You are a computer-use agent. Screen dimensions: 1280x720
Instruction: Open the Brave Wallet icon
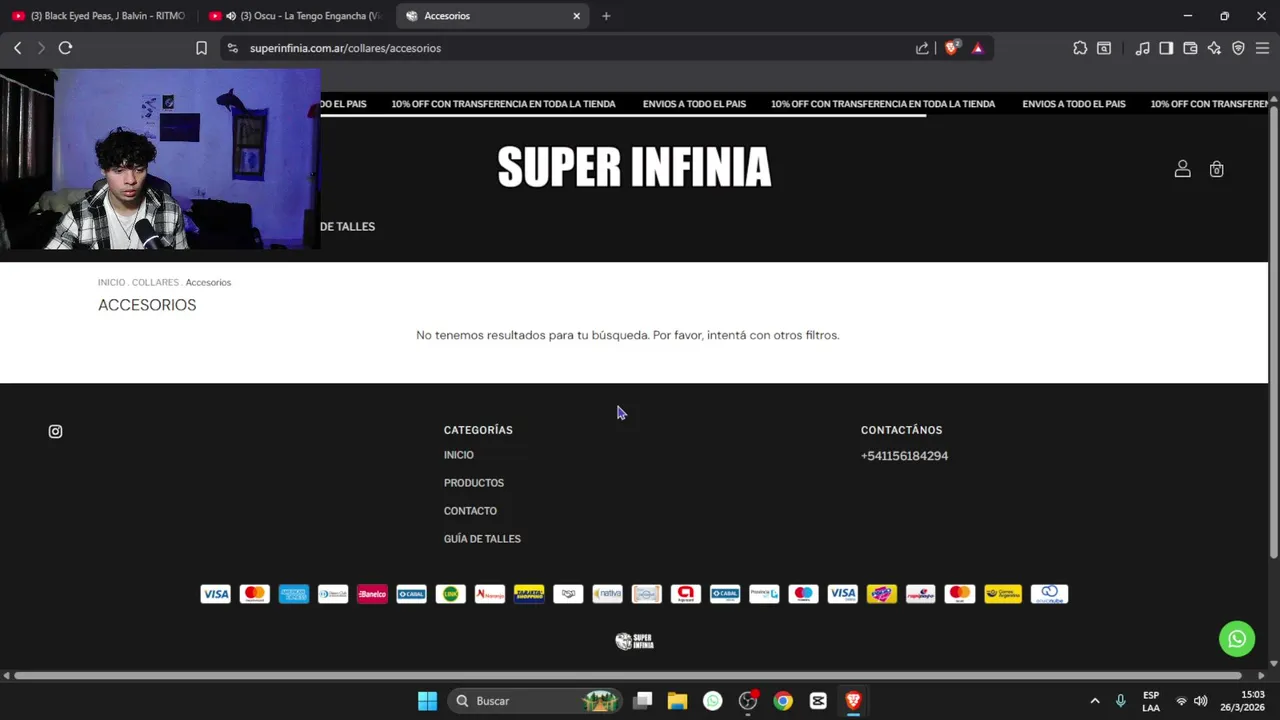(1190, 48)
